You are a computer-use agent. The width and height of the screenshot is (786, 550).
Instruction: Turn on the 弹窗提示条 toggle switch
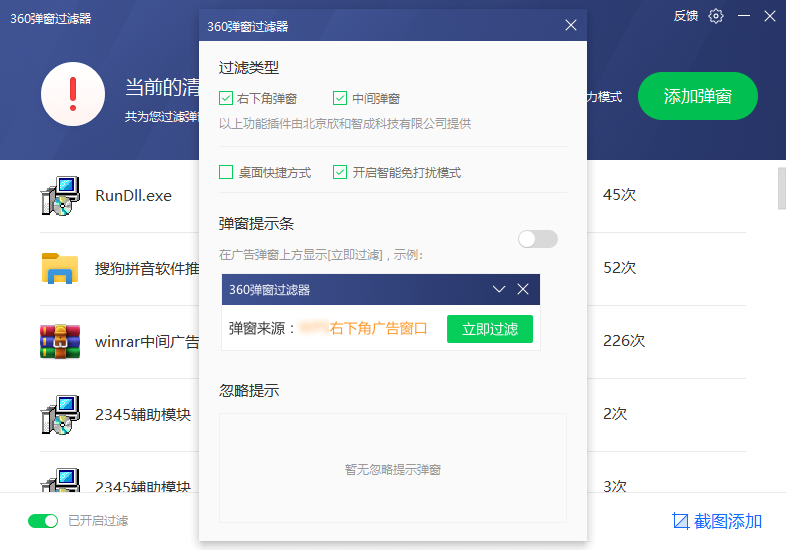coord(538,239)
